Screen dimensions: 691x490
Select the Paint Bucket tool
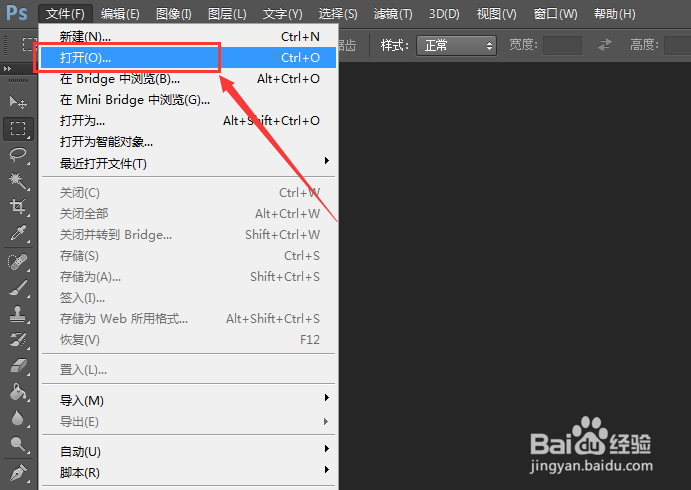tap(18, 392)
